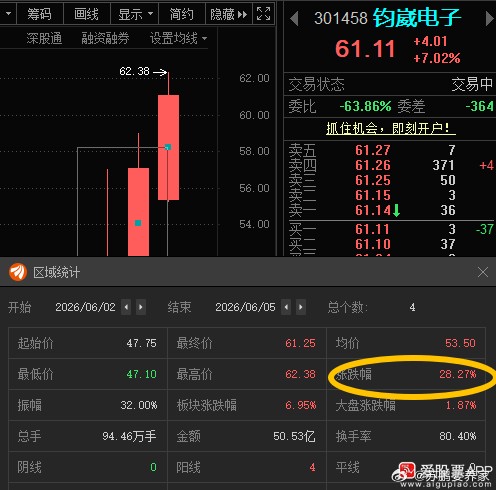Click the teal marker on the middle candle
Viewport: 496px width, 490px height.
(138, 223)
